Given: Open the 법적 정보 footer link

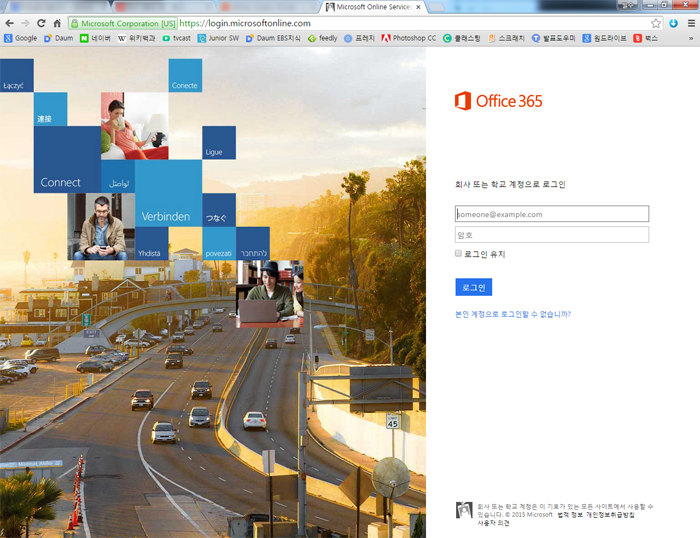Looking at the screenshot, I should pos(570,515).
